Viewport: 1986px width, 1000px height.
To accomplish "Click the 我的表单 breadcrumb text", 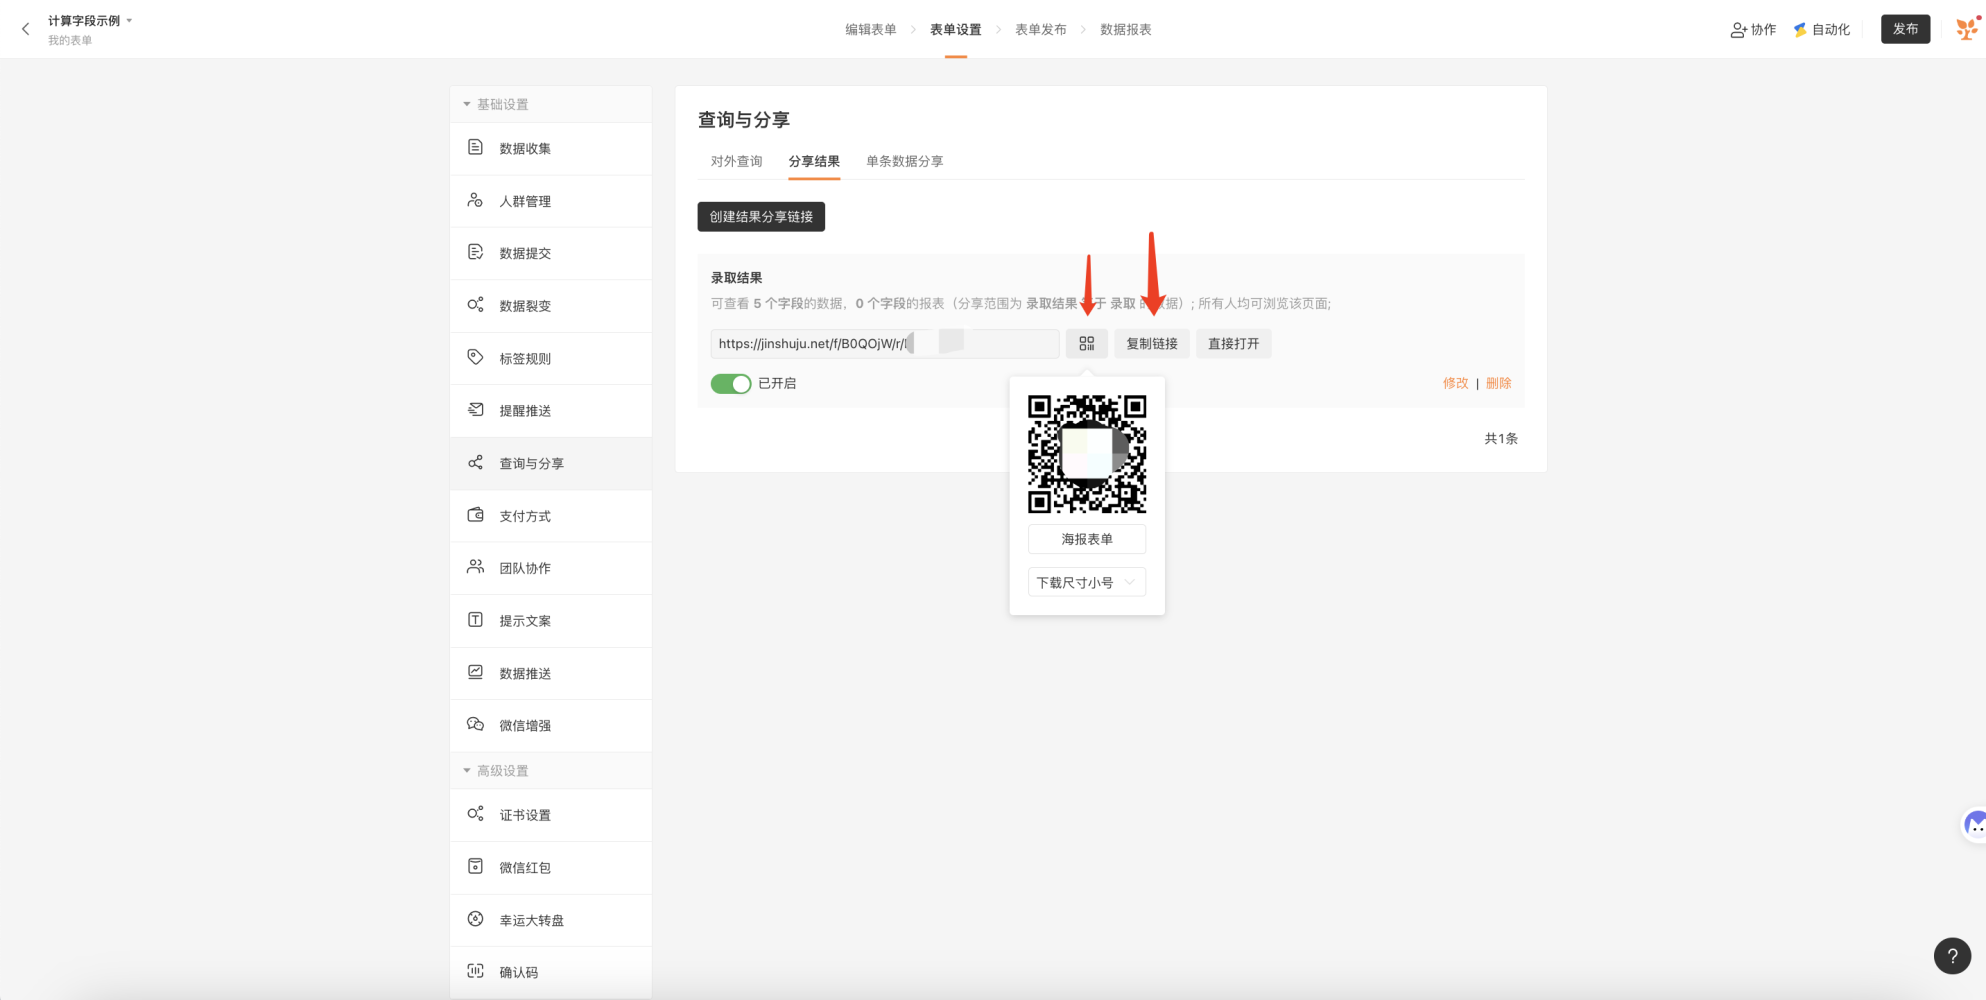I will tap(70, 41).
